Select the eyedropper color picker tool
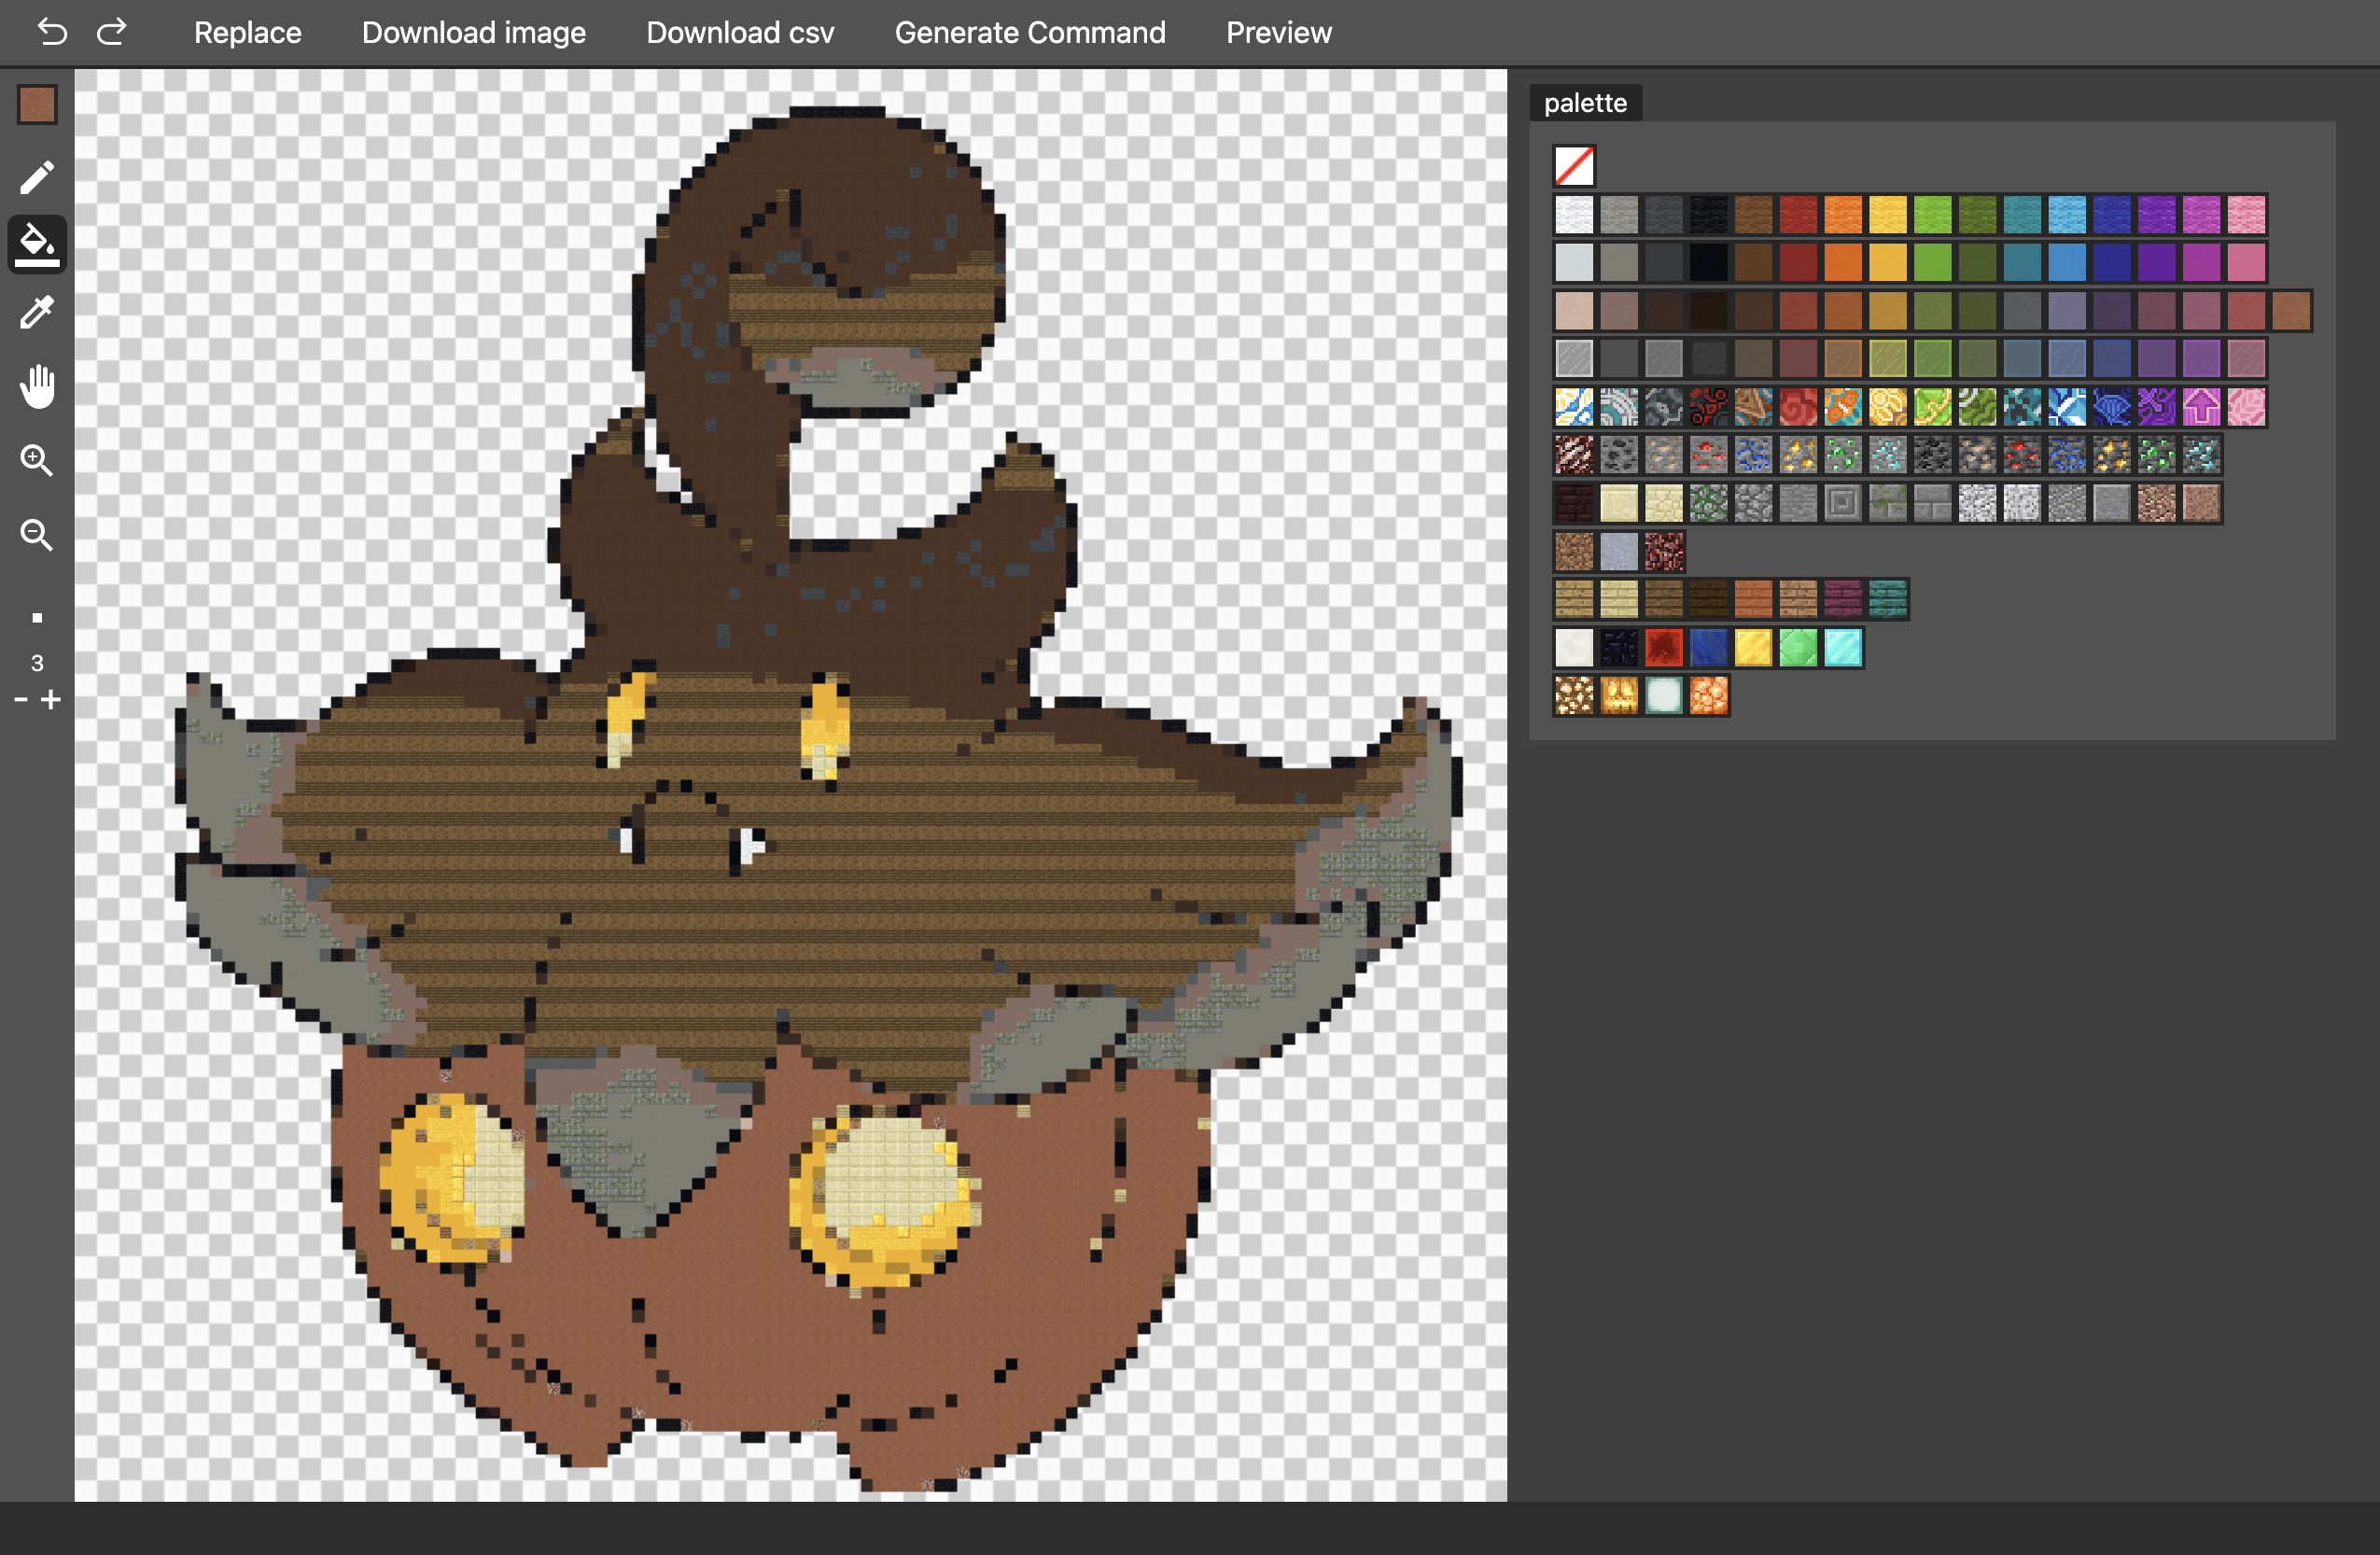This screenshot has height=1555, width=2380. 37,313
